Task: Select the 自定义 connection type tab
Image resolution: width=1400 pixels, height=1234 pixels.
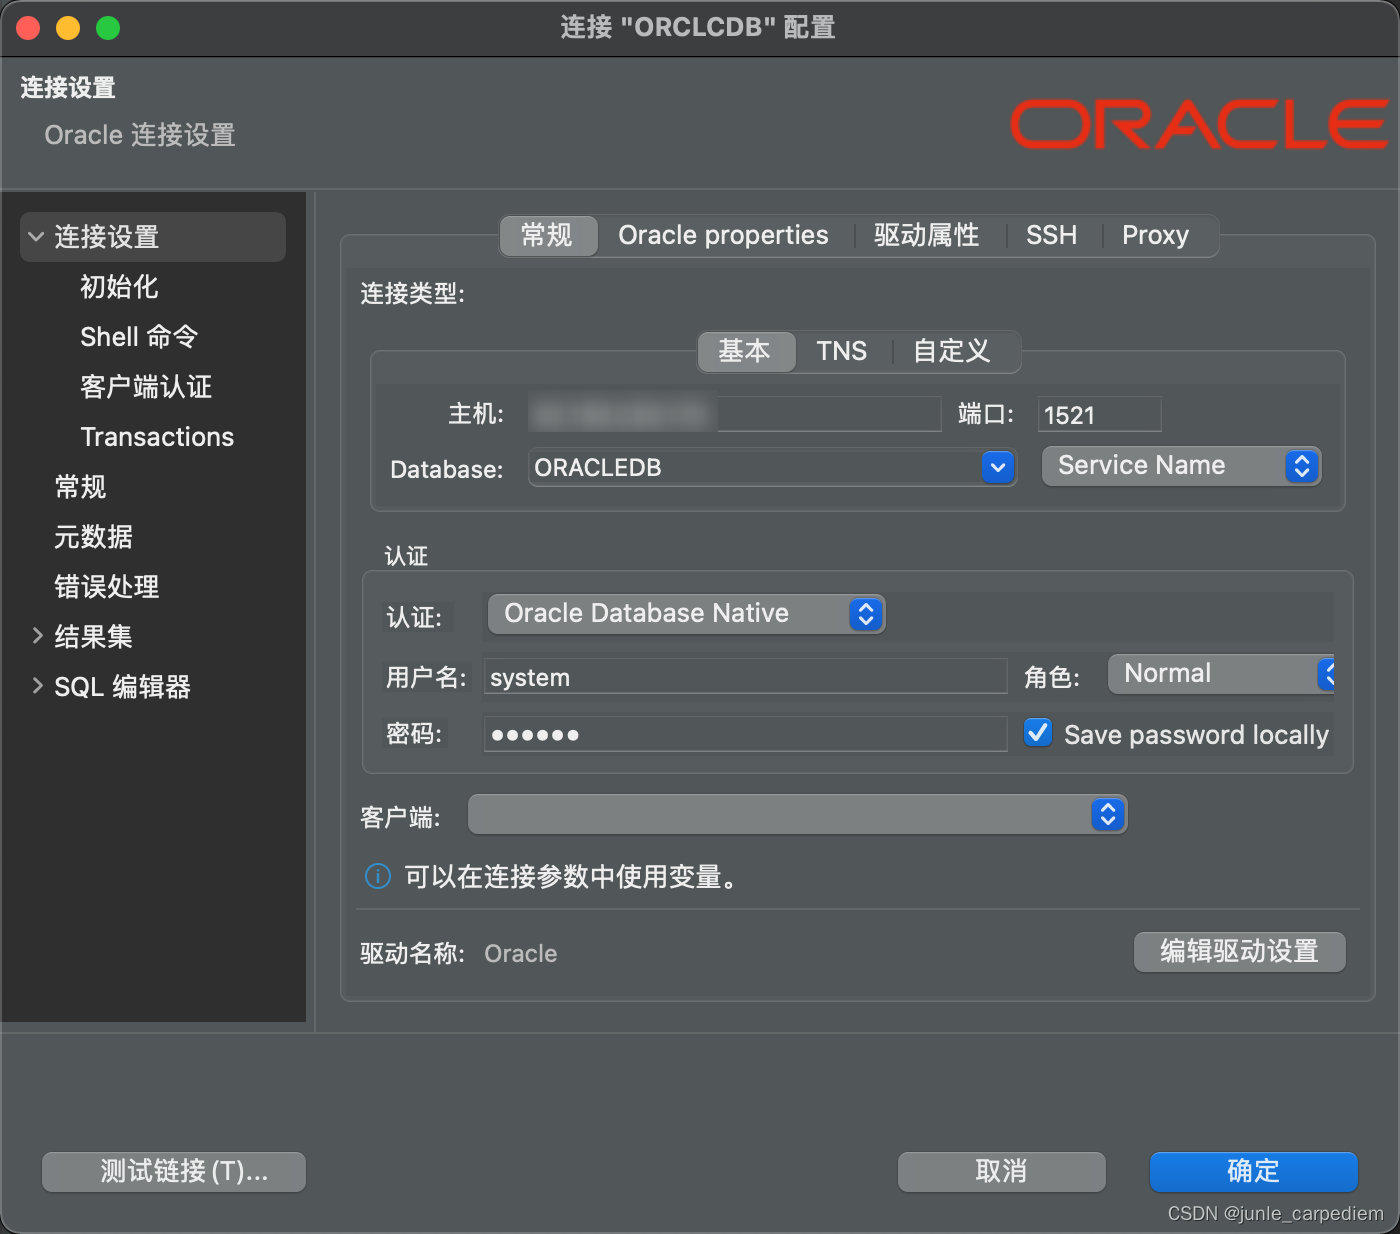Action: [x=952, y=352]
